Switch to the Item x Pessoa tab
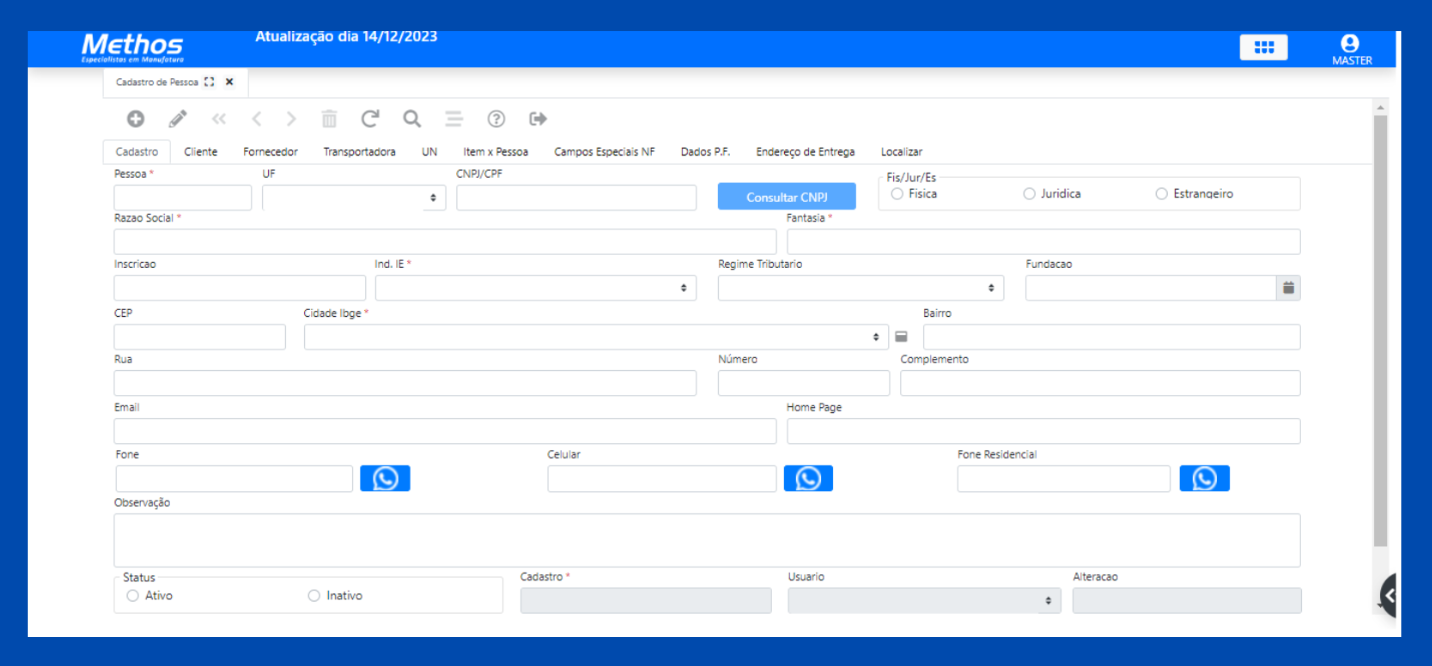1432x666 pixels. 496,152
